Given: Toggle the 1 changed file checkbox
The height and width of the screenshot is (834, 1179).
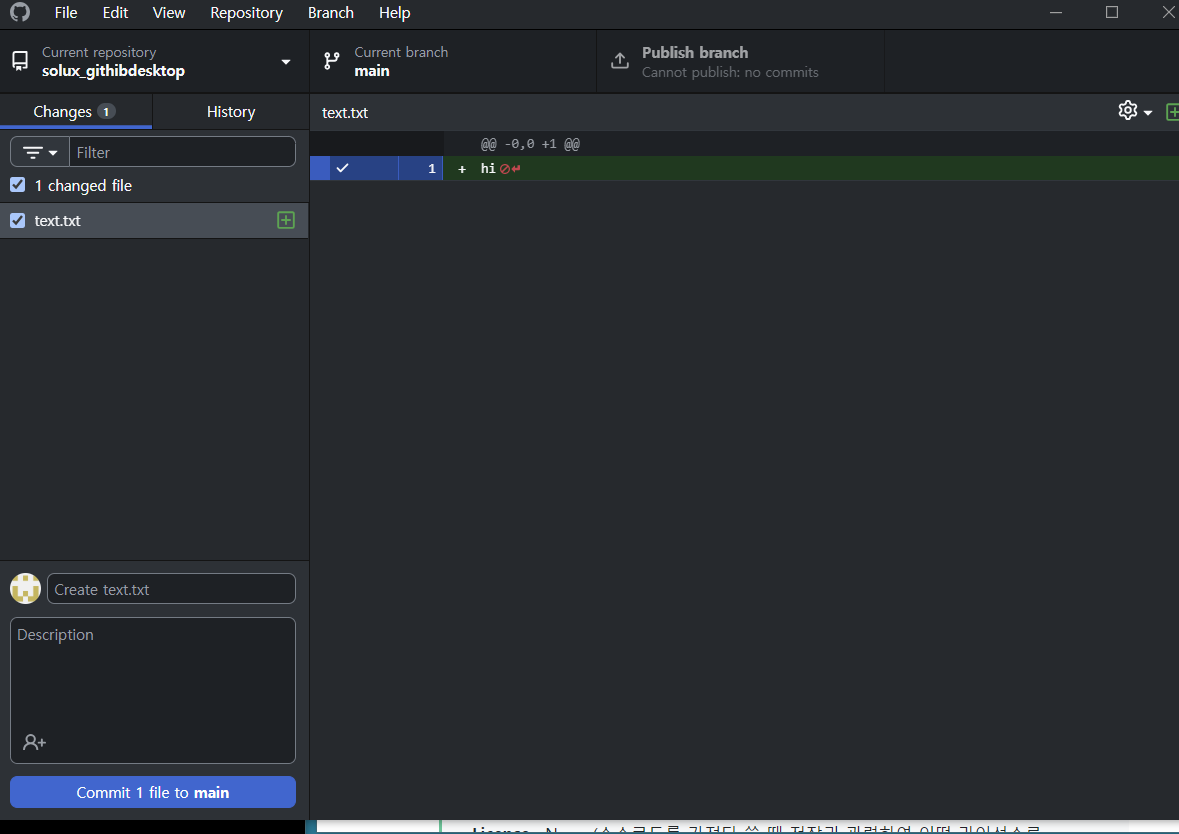Looking at the screenshot, I should point(17,185).
